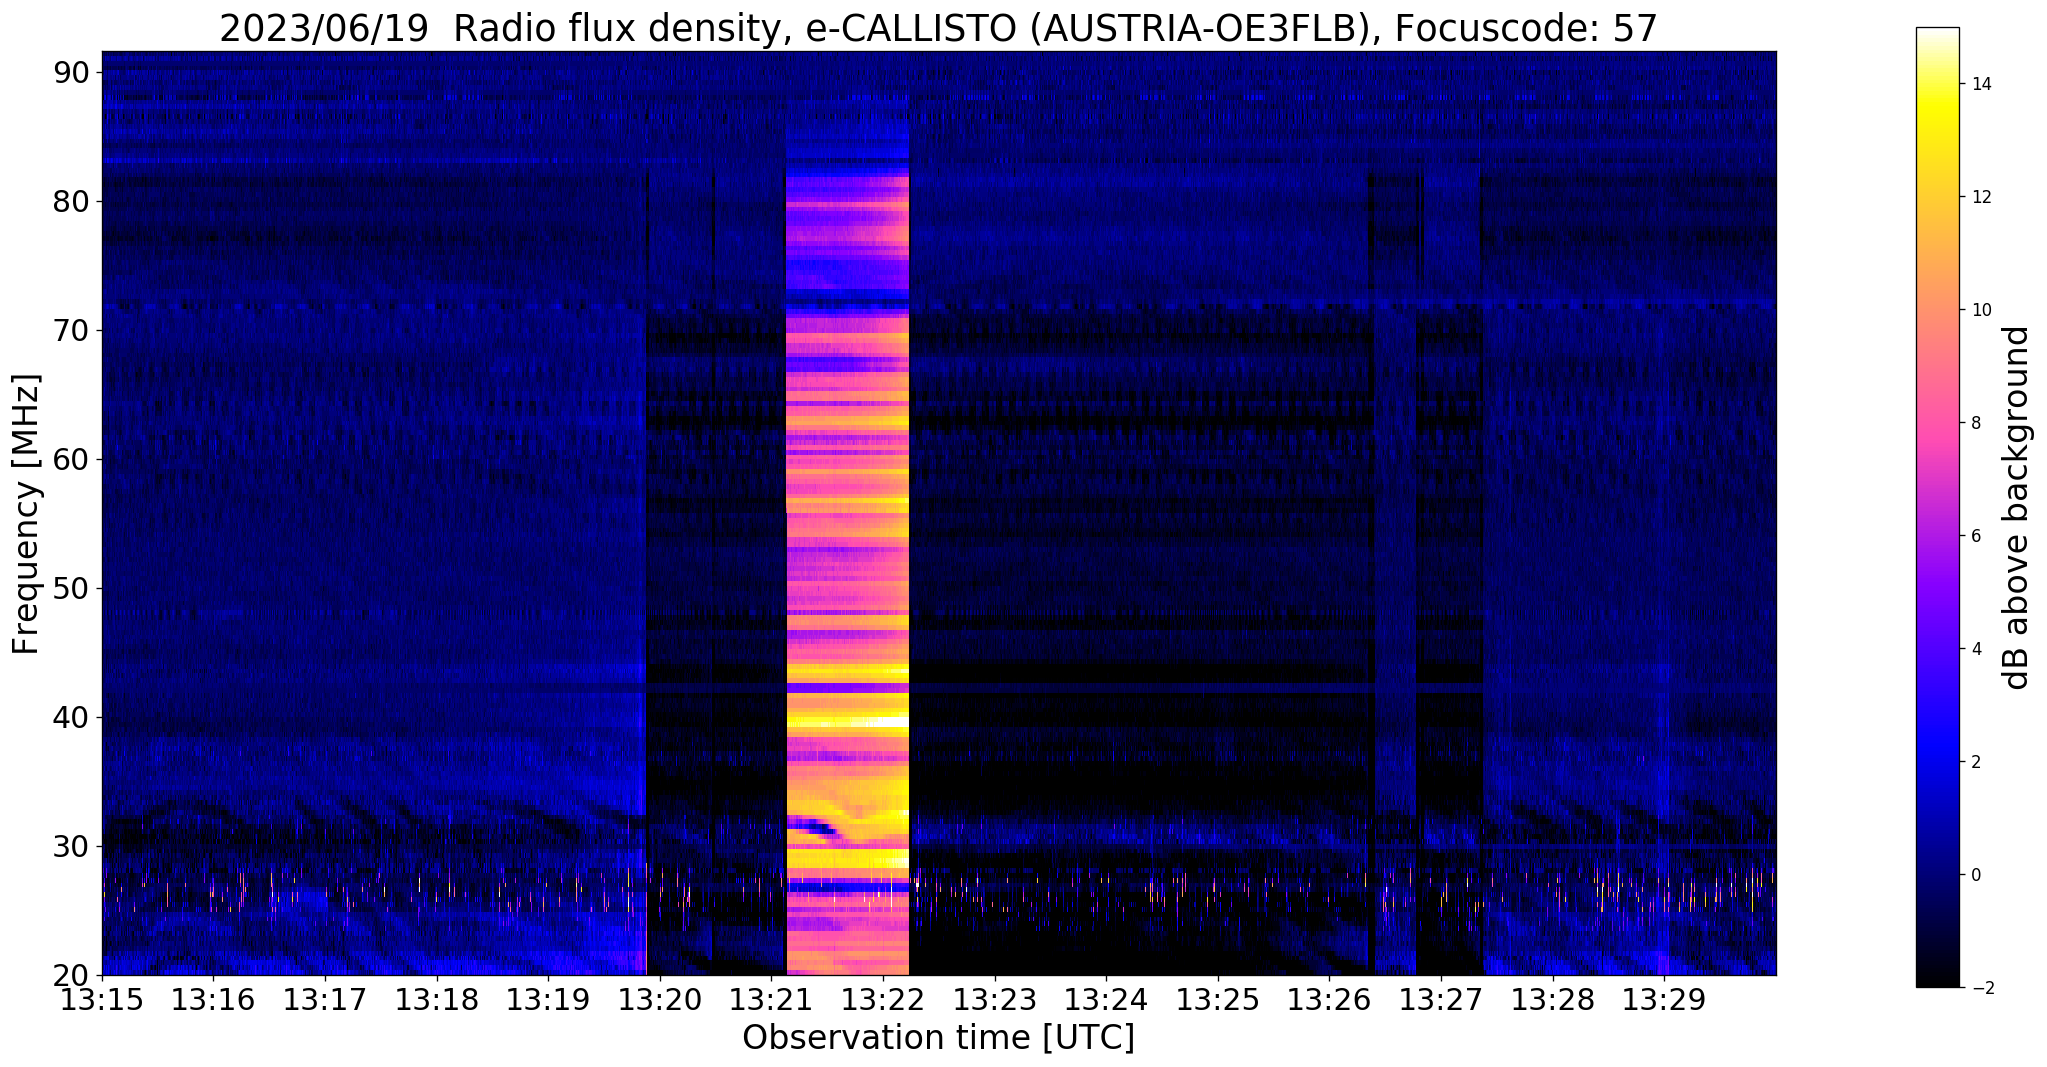Click the 70 frequency tick label
The height and width of the screenshot is (1067, 2047).
[x=72, y=330]
